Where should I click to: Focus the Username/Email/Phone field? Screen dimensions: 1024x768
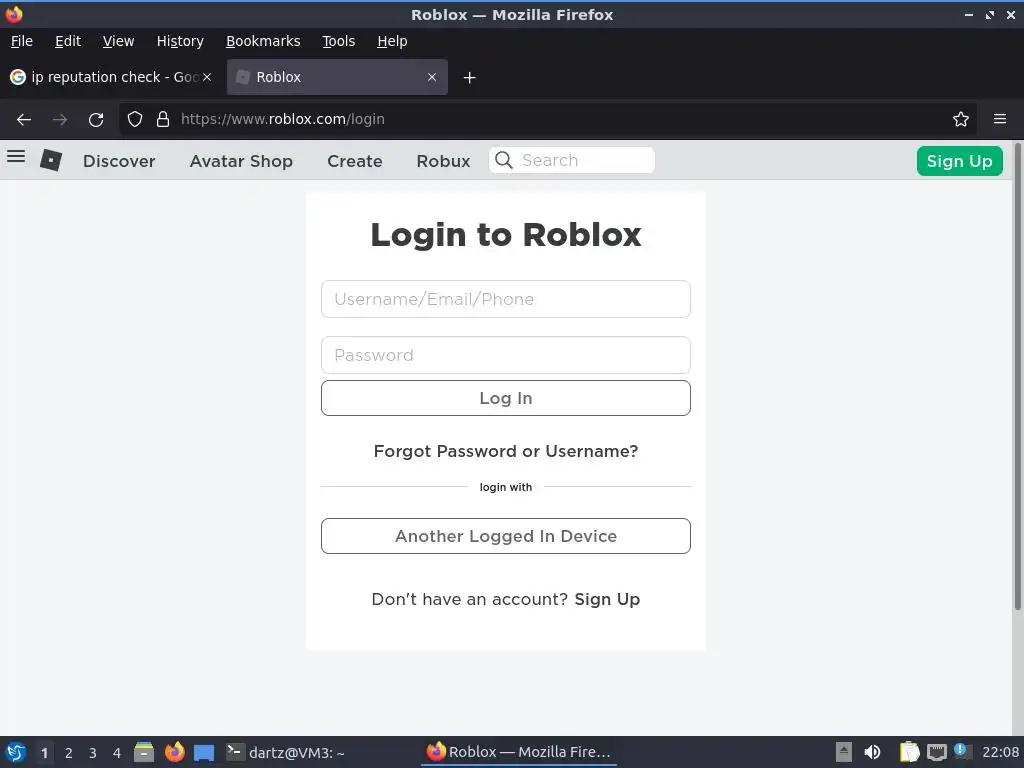pyautogui.click(x=505, y=299)
